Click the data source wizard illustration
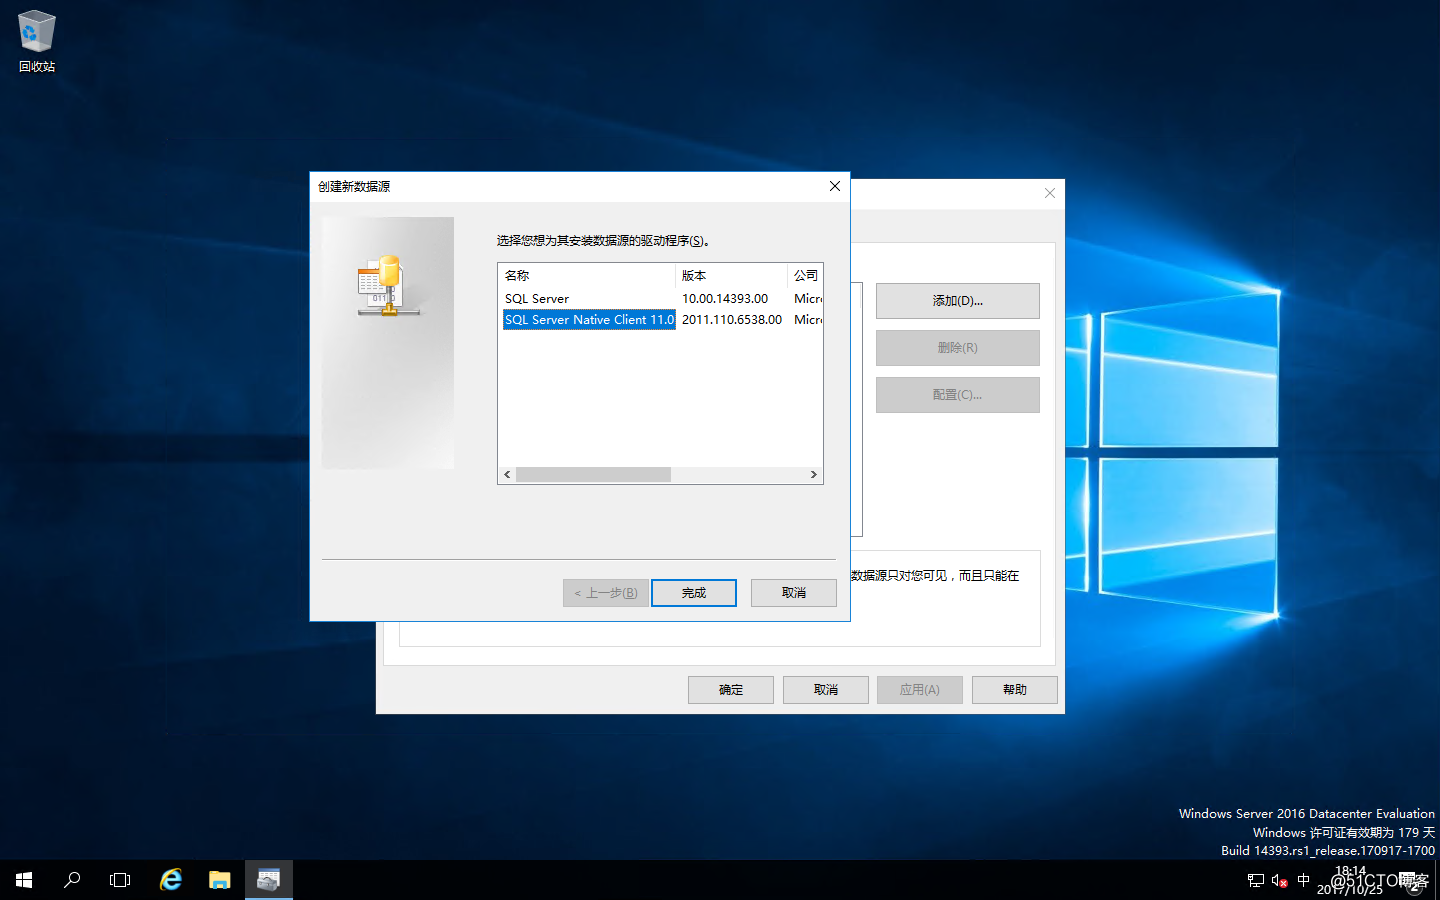Image resolution: width=1440 pixels, height=900 pixels. [388, 343]
